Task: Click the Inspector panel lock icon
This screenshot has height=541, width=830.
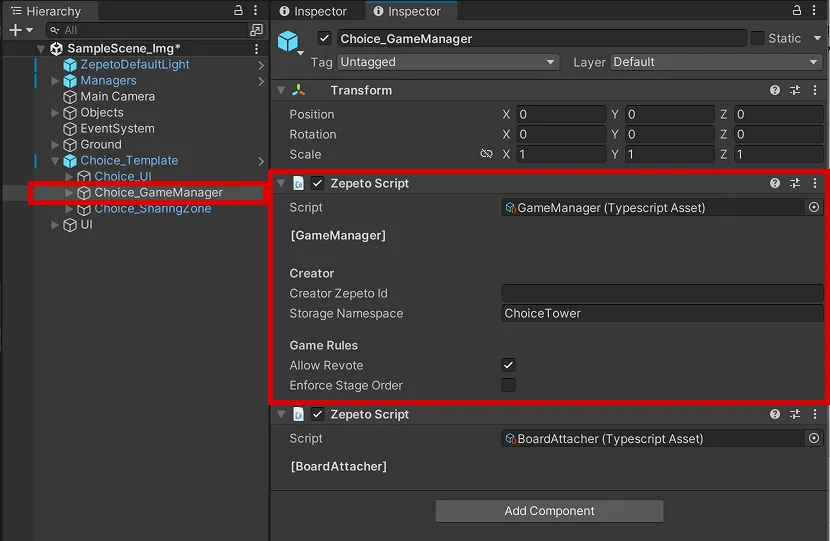Action: (797, 10)
